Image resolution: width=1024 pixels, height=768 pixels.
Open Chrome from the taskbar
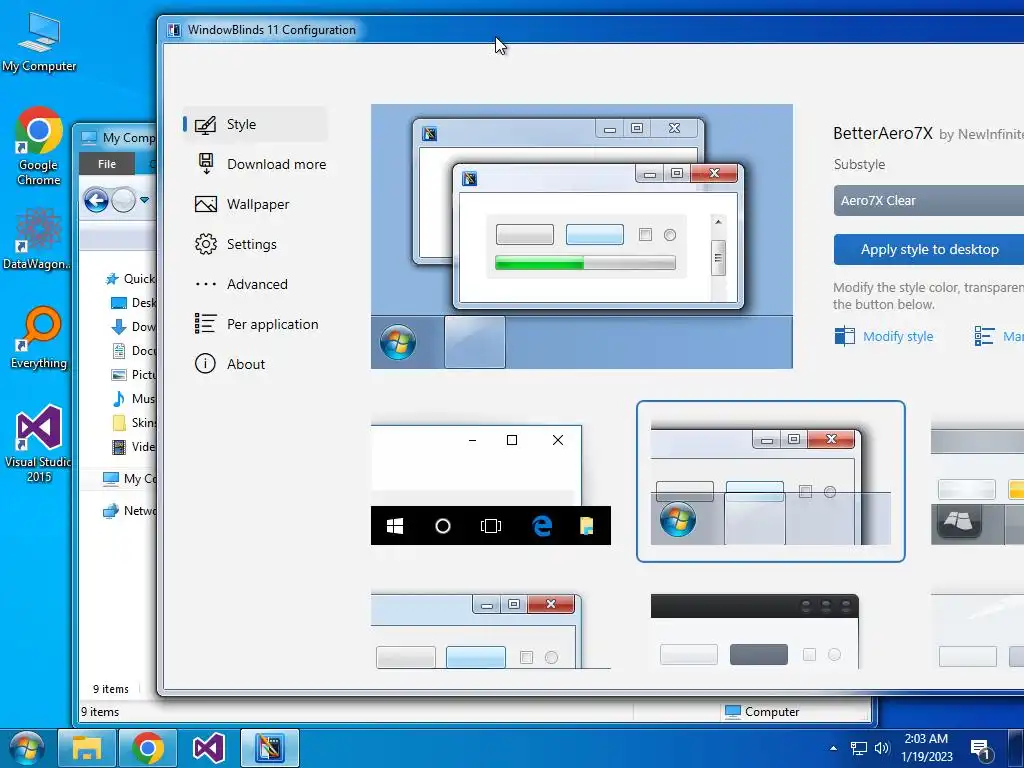(148, 748)
